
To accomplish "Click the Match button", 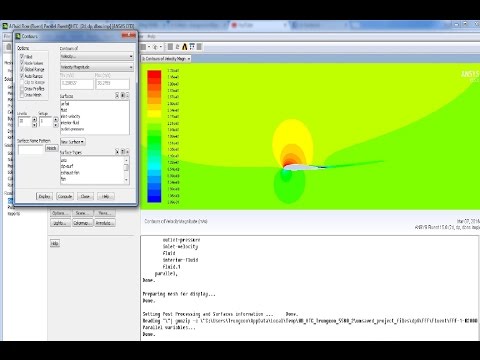I will 51,148.
